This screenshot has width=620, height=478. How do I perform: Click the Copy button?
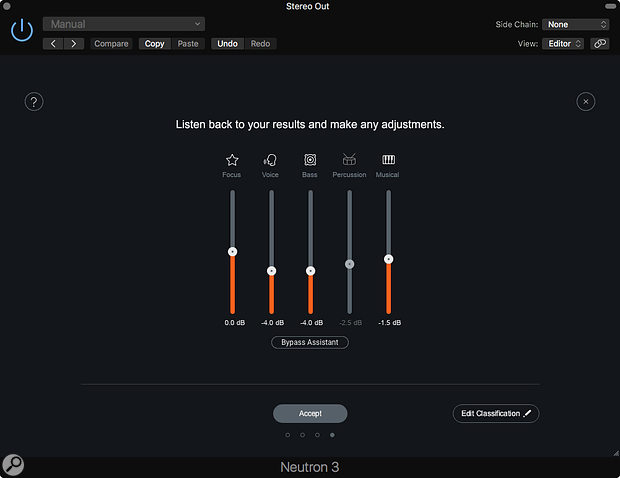(x=155, y=43)
